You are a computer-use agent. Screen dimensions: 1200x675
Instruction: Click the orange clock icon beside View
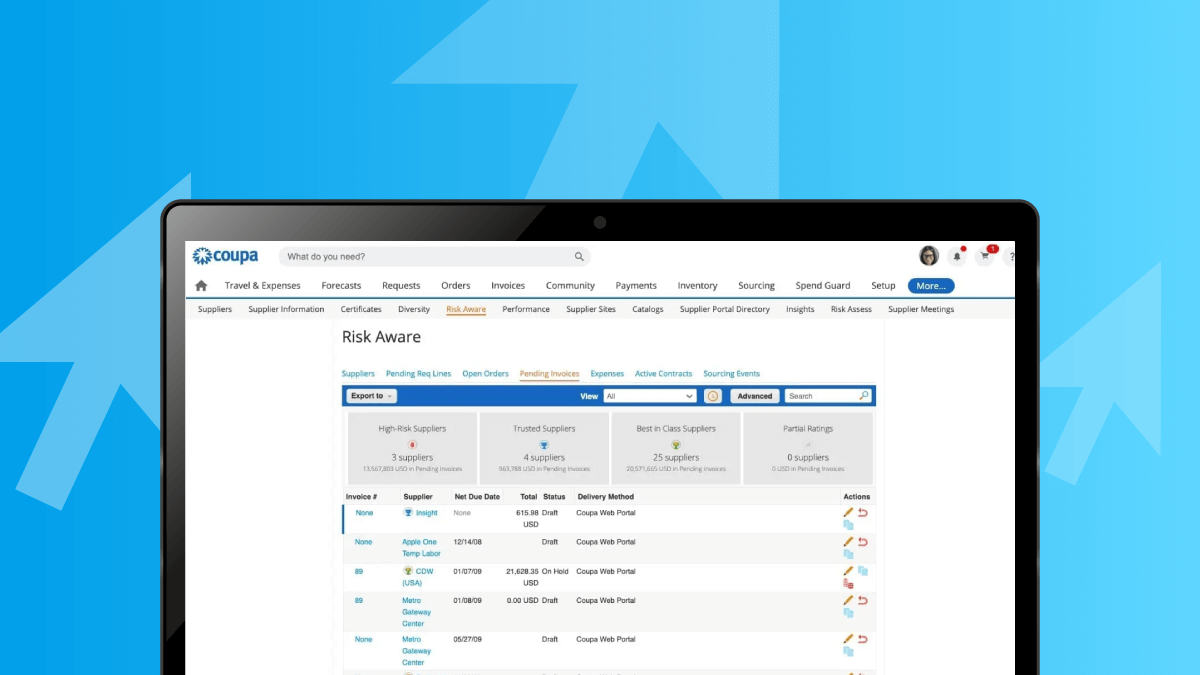(x=713, y=396)
